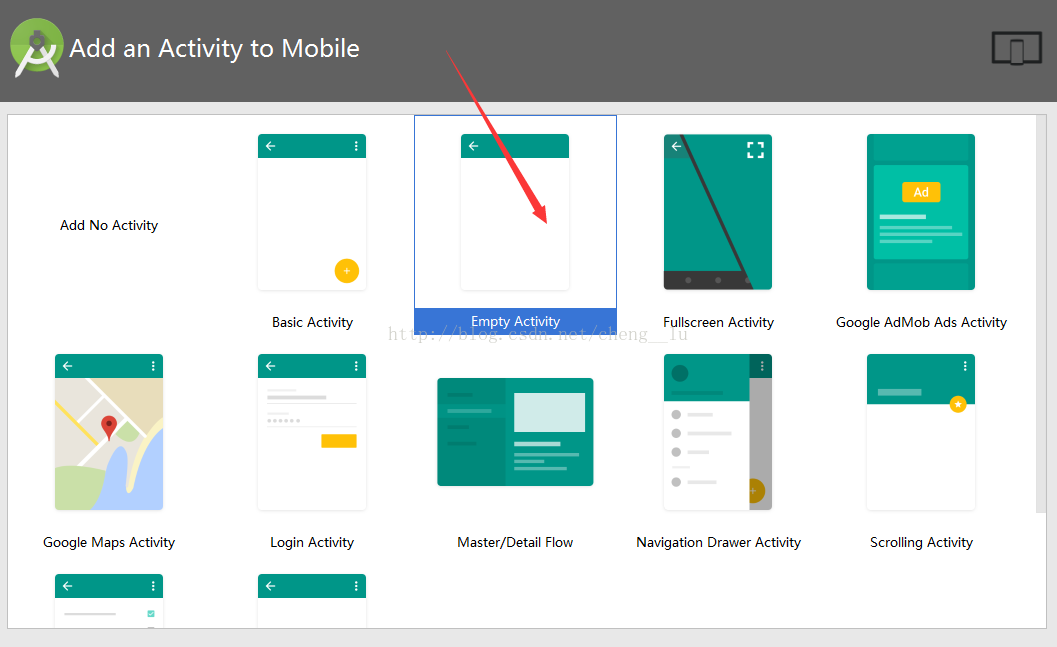The height and width of the screenshot is (647, 1057).
Task: Click the highlighted Empty Activity label
Action: (x=515, y=321)
